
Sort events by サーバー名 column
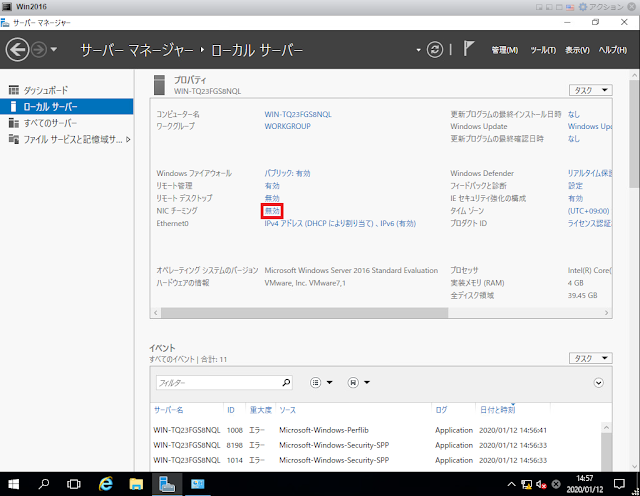(x=168, y=410)
